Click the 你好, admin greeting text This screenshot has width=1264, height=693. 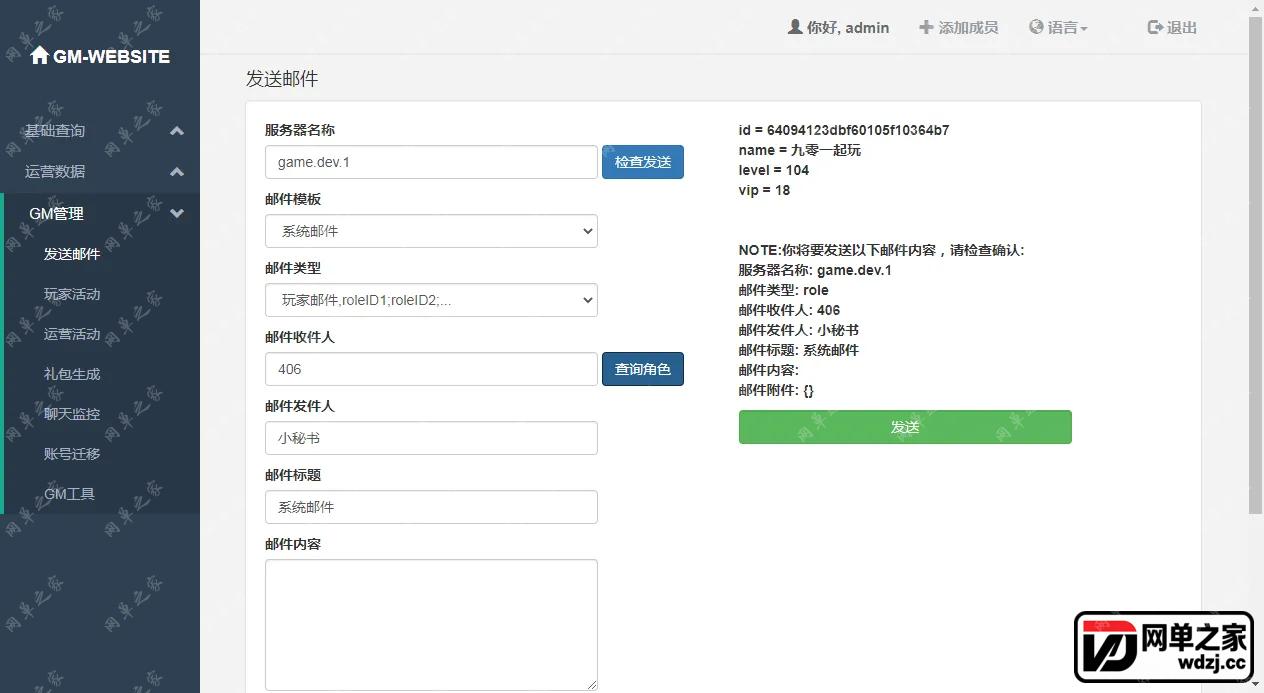click(848, 27)
